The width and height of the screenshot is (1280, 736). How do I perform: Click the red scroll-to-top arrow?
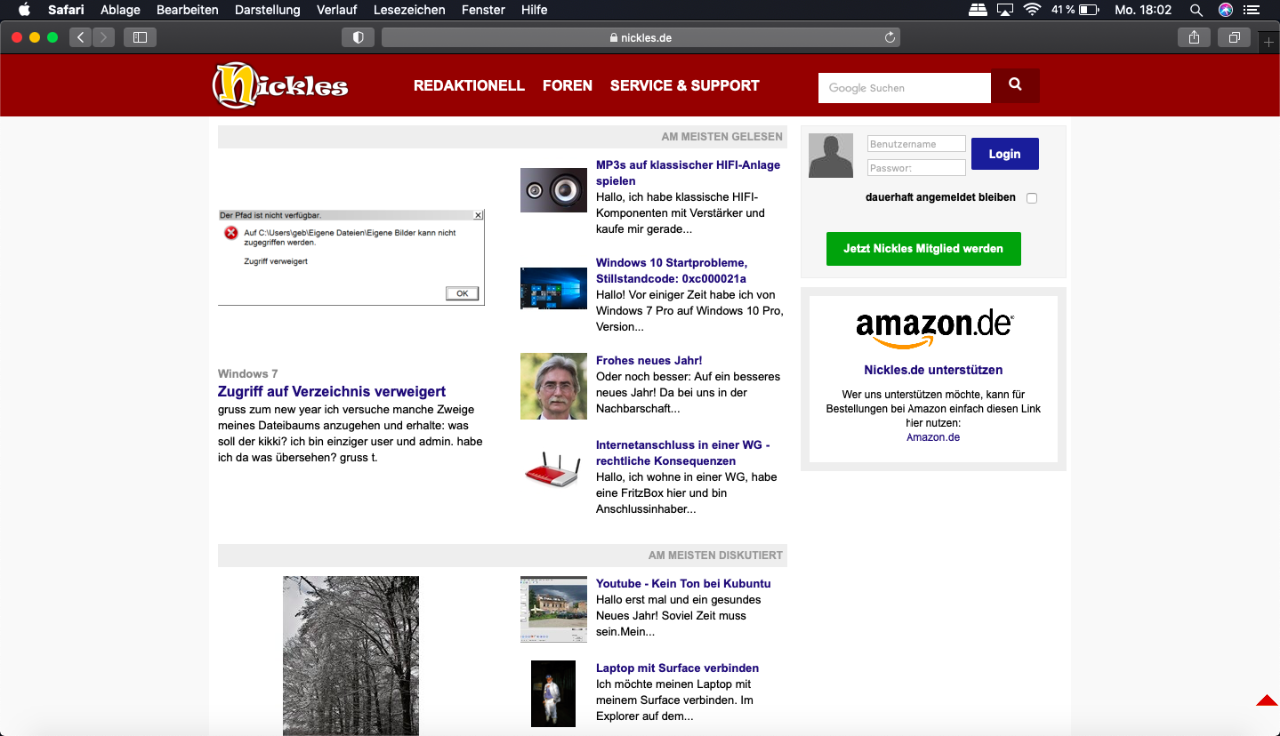tap(1267, 700)
